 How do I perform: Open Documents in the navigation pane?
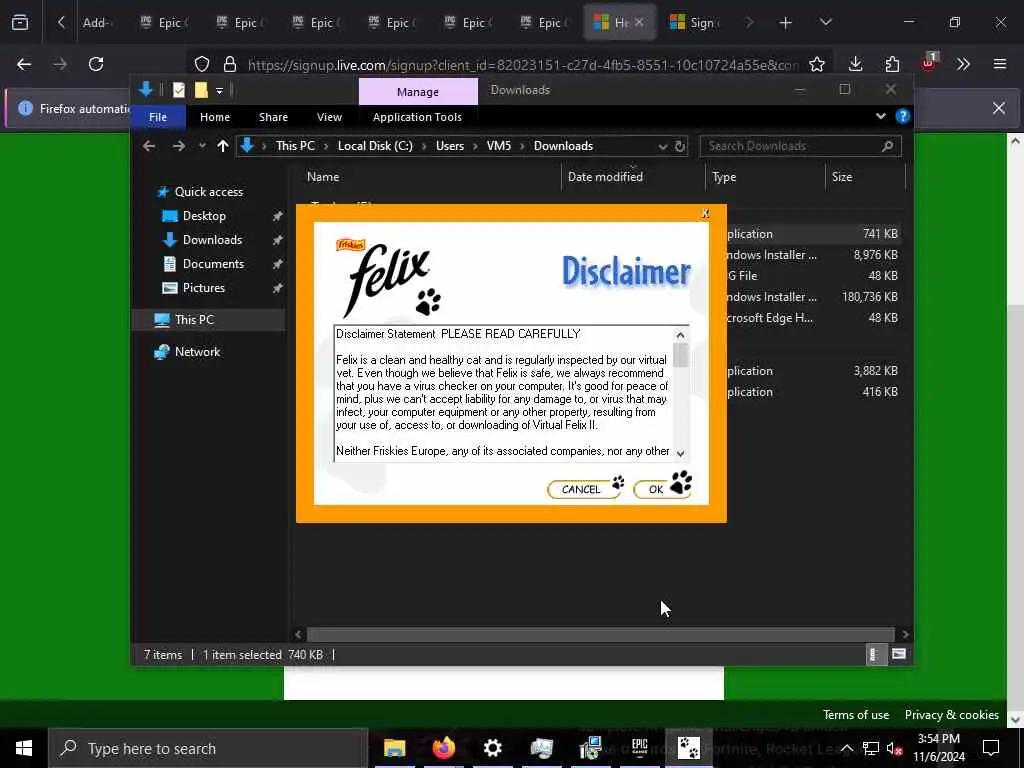coord(213,264)
